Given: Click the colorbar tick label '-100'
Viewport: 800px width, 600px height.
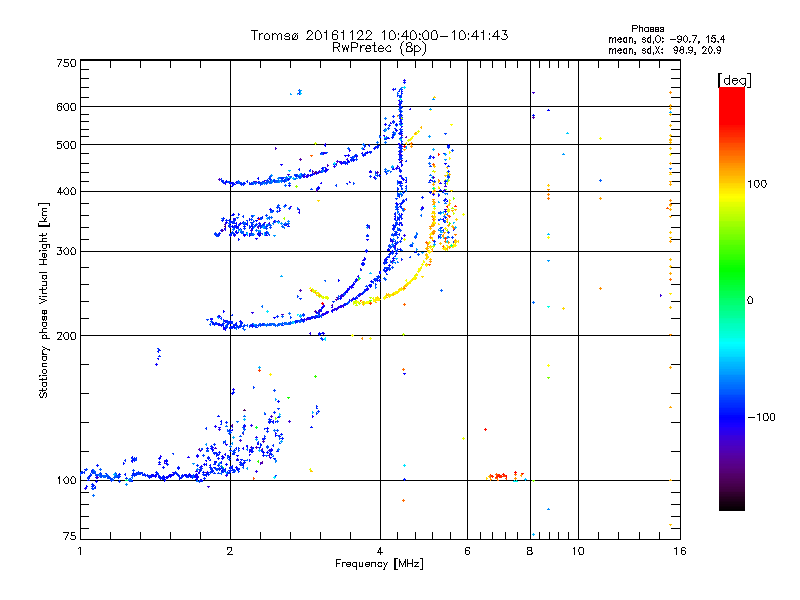Looking at the screenshot, I should coord(761,417).
